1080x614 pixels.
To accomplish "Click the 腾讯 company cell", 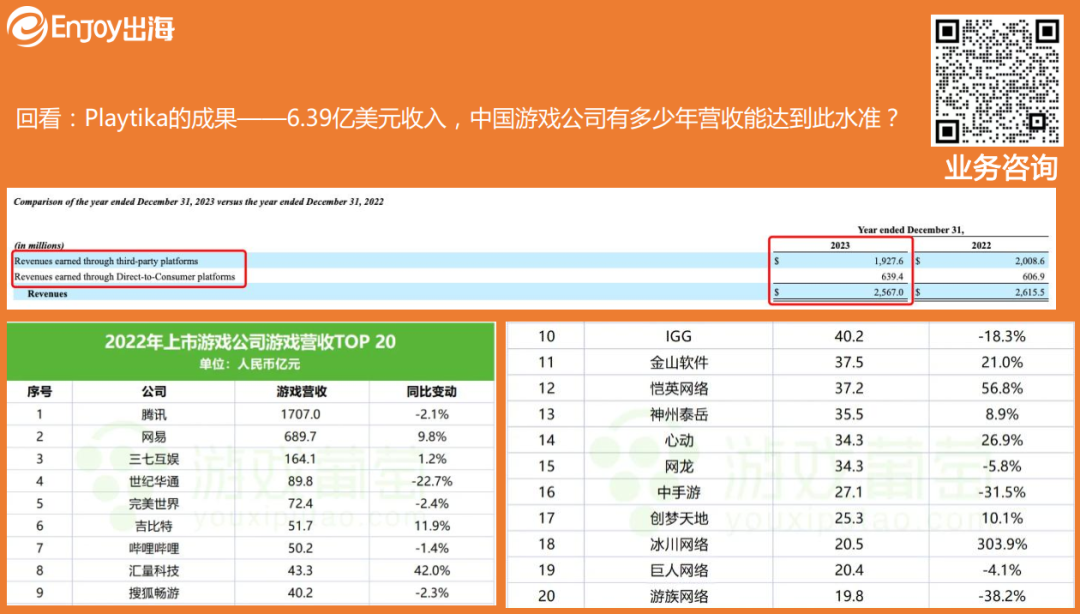I will click(x=154, y=415).
